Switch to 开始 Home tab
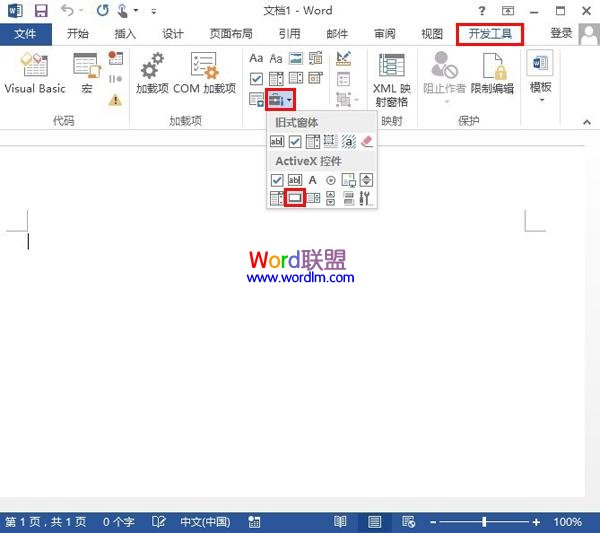 point(78,34)
